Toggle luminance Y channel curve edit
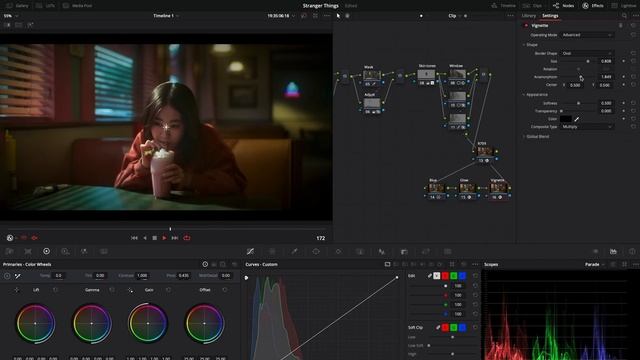Image resolution: width=640 pixels, height=360 pixels. pyautogui.click(x=437, y=276)
